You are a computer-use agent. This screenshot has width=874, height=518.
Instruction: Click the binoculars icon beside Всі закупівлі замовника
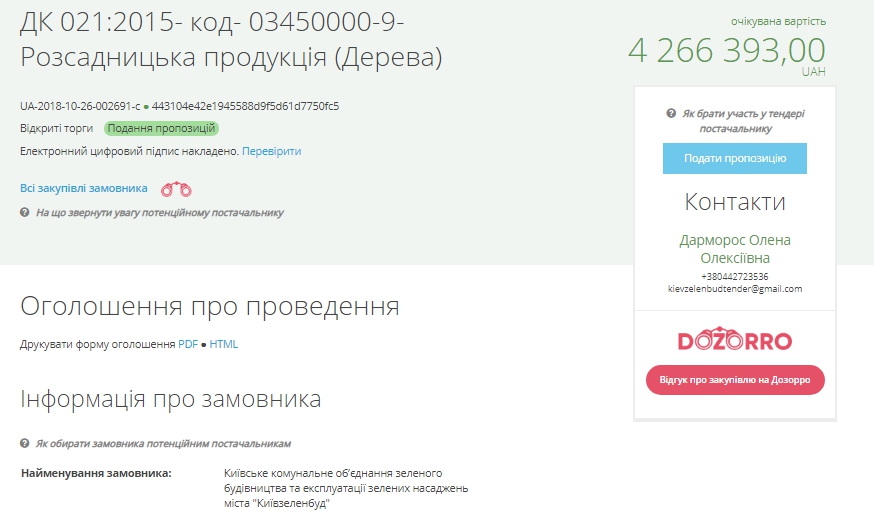(x=176, y=189)
